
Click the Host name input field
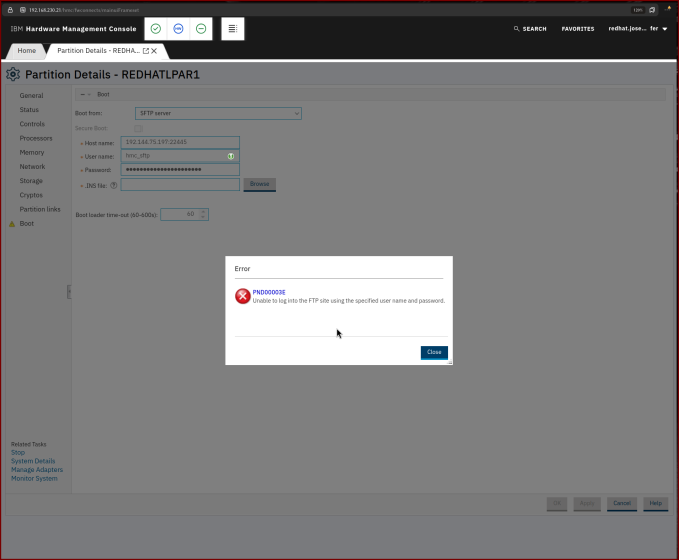click(x=180, y=142)
